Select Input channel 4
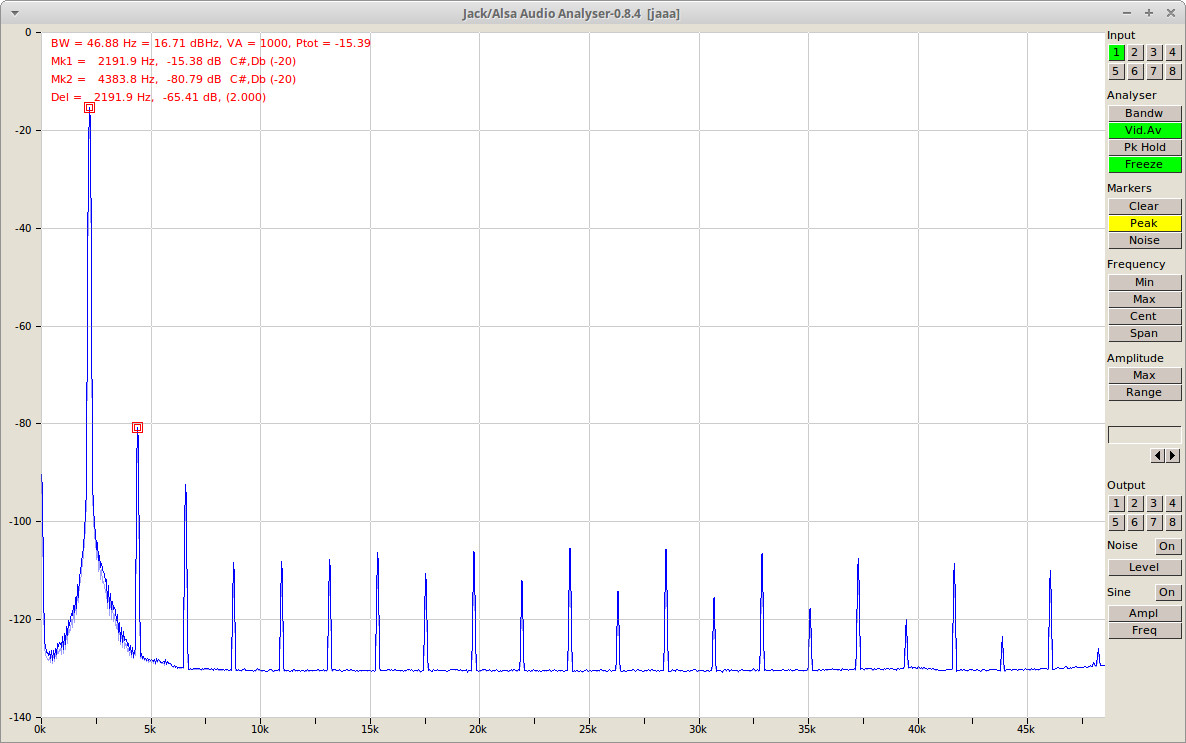Viewport: 1186px width, 743px height. point(1172,53)
